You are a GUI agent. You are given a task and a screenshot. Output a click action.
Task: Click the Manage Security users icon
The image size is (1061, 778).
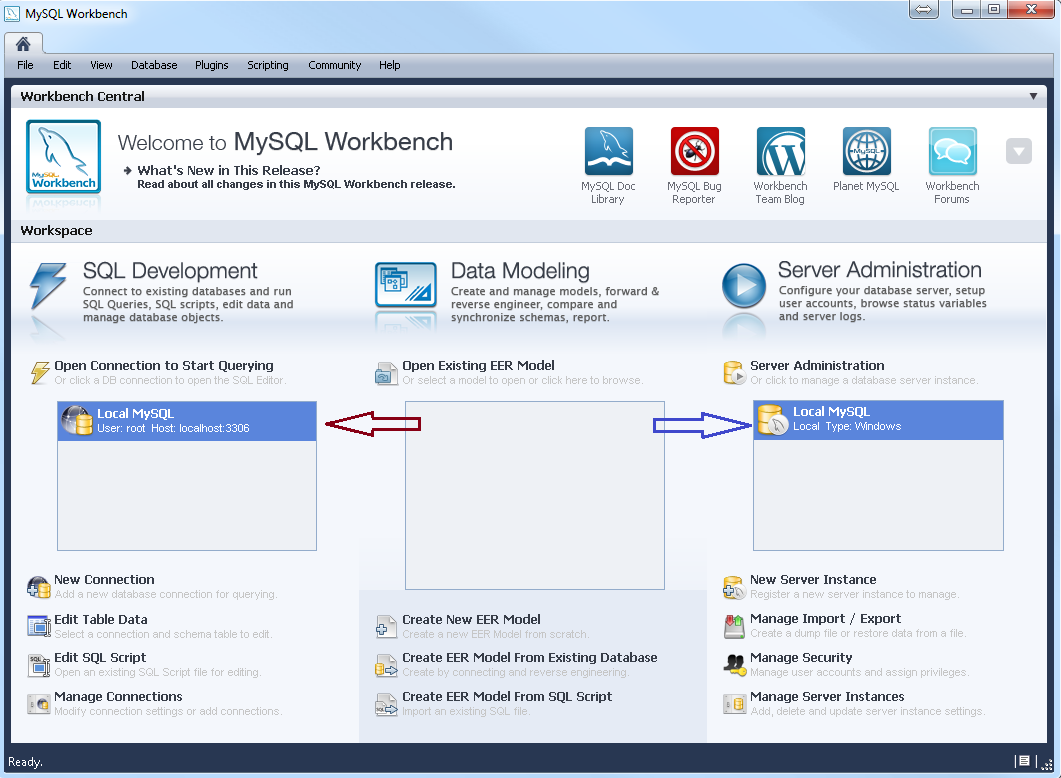[x=734, y=665]
